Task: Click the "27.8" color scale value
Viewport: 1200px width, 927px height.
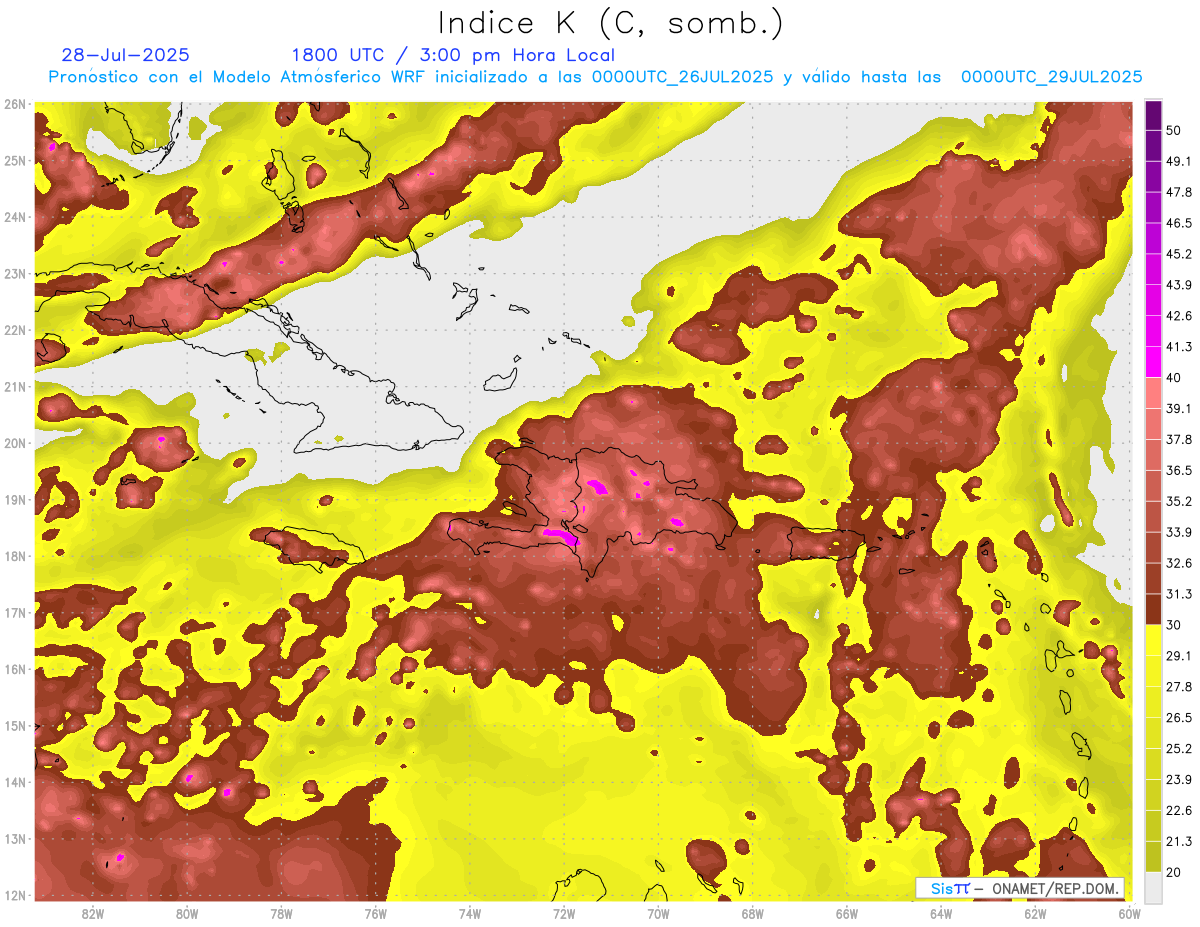Action: [x=1178, y=686]
